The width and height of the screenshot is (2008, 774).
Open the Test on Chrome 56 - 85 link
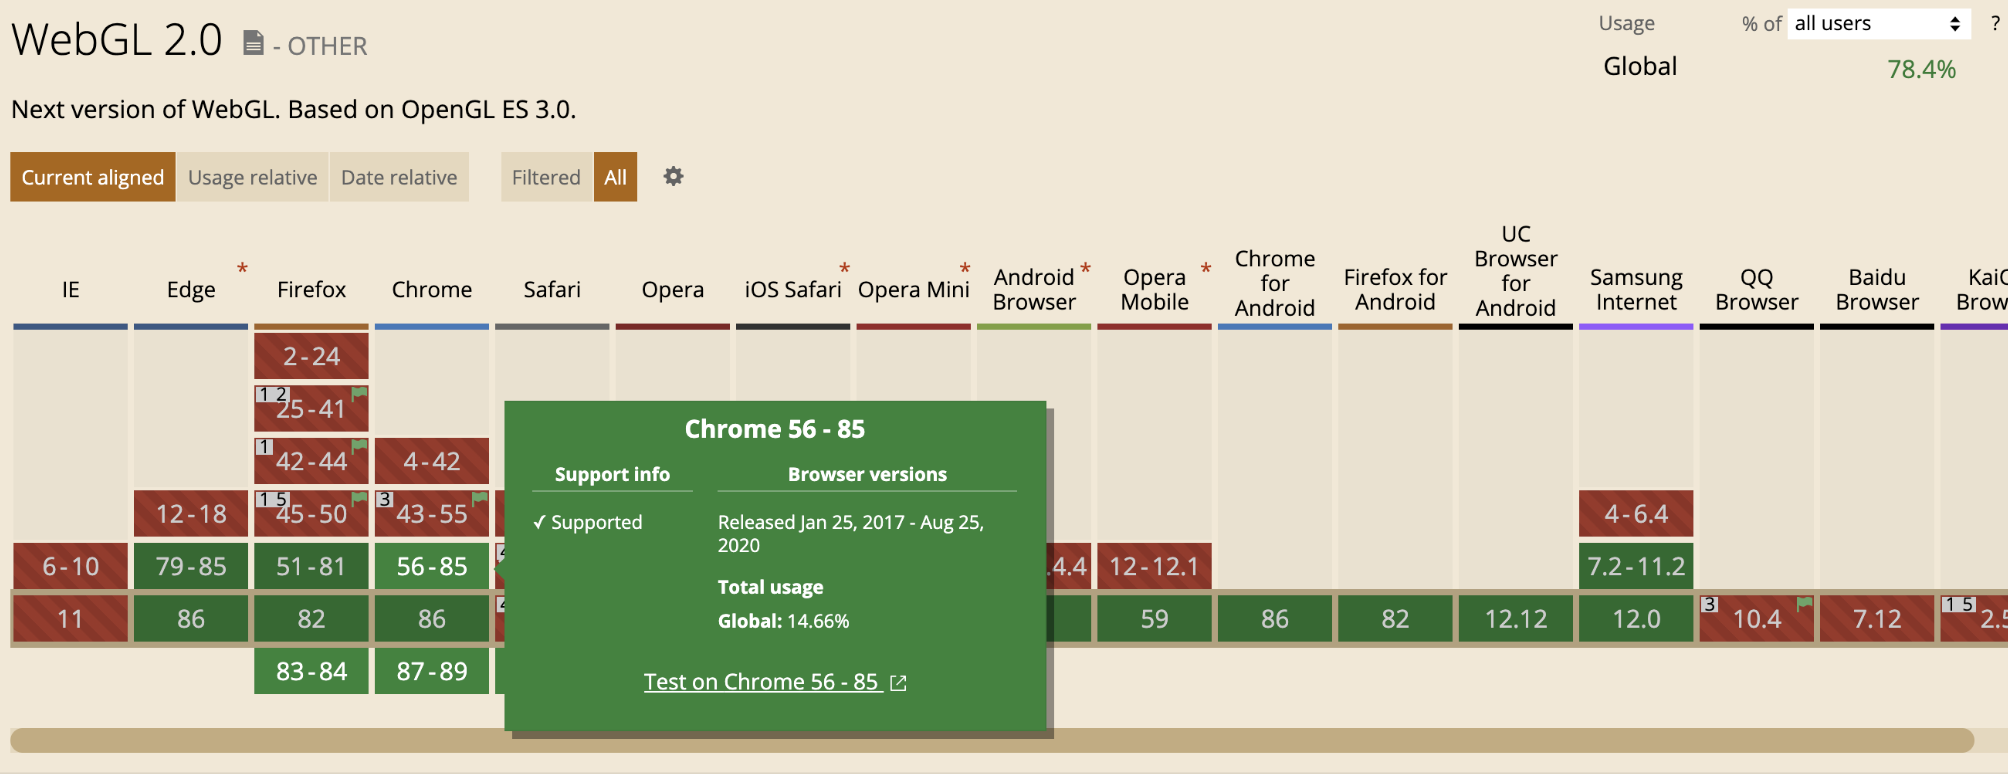pyautogui.click(x=760, y=682)
